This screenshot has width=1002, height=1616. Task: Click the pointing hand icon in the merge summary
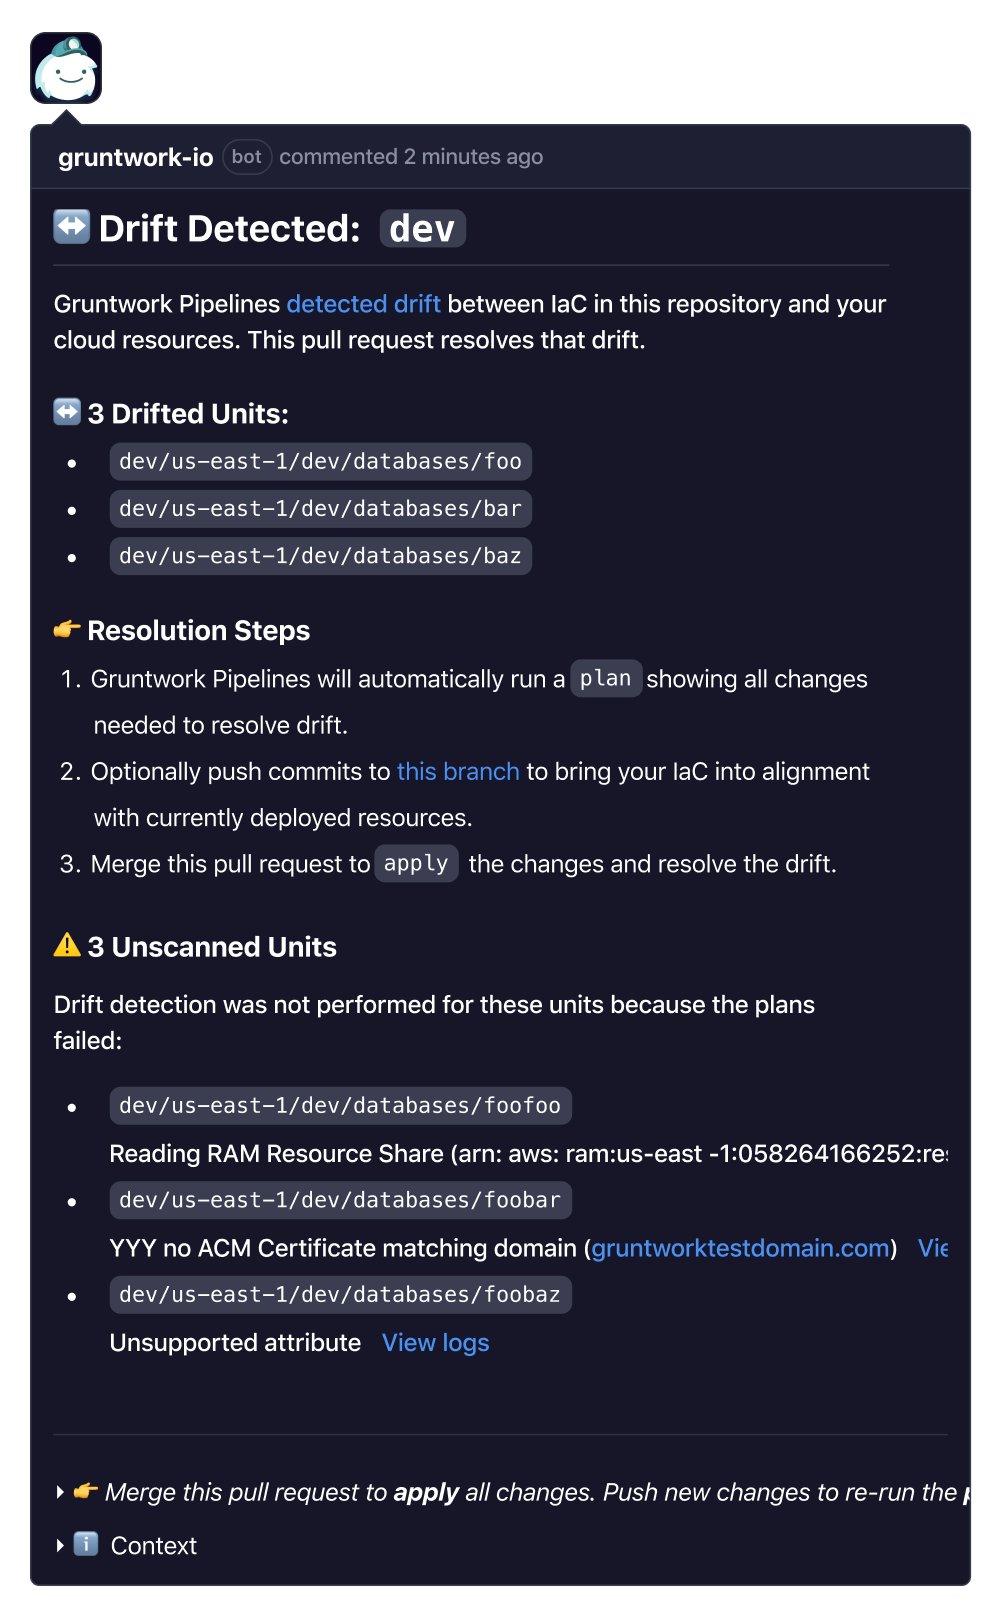[86, 1491]
